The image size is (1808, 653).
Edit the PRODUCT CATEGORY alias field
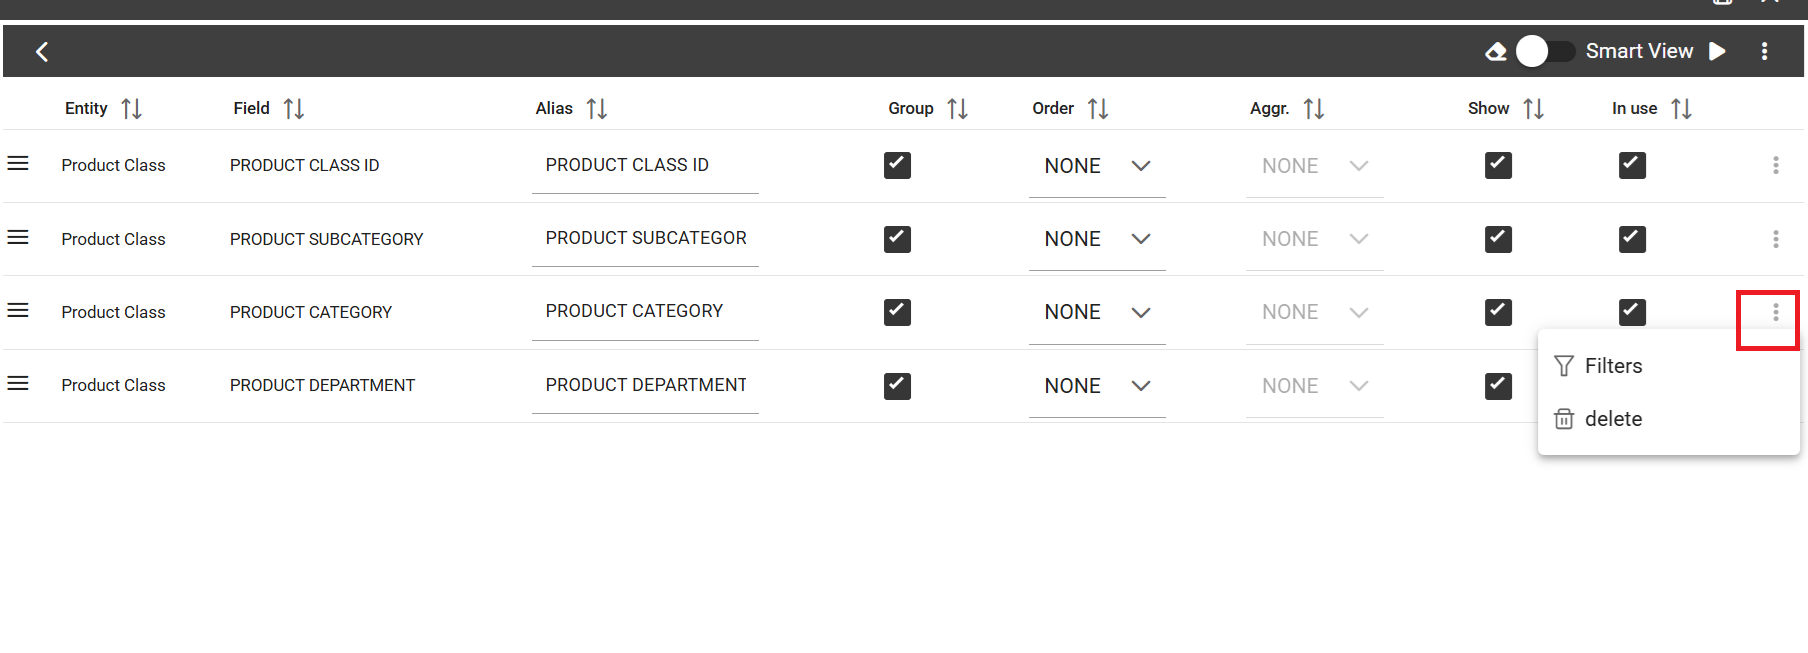pyautogui.click(x=645, y=312)
